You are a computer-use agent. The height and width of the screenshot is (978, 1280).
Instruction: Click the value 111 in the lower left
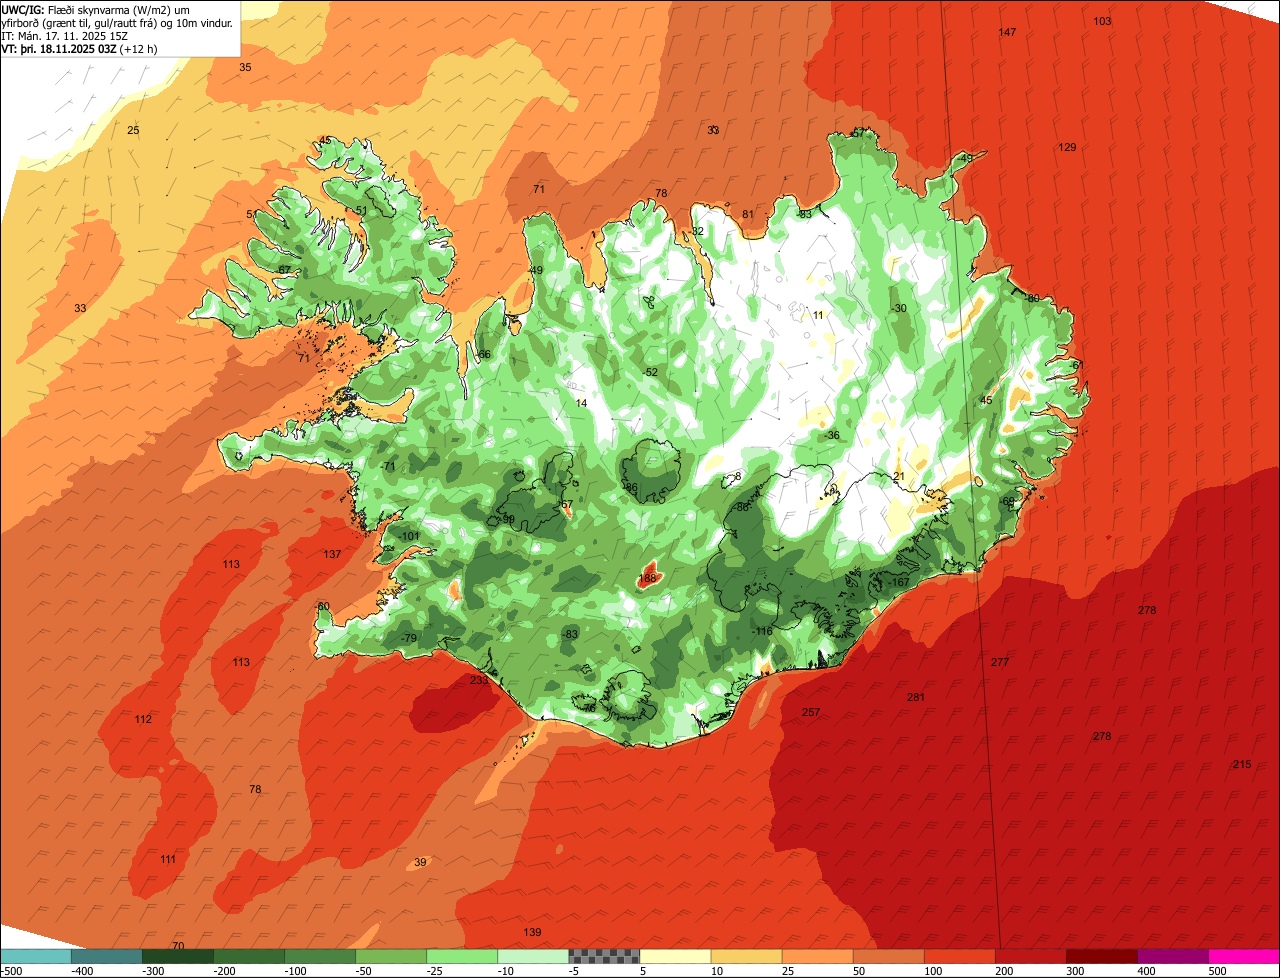(167, 859)
